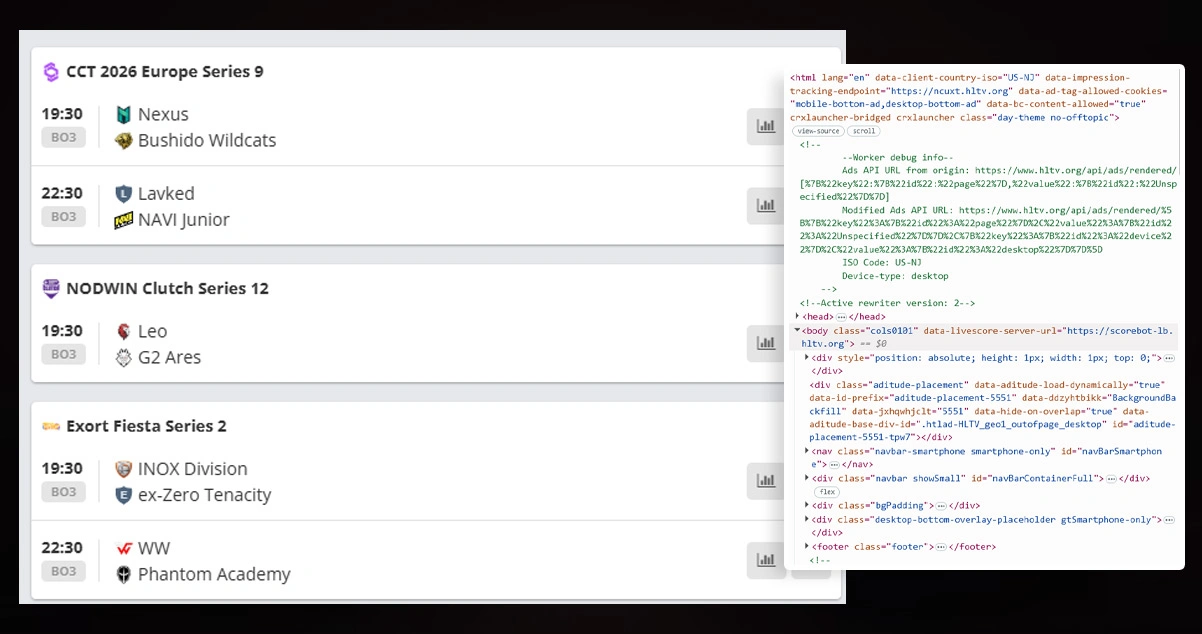This screenshot has height=634, width=1202.
Task: Expand the desktop-bottom-overlay-placeholder div
Action: pyautogui.click(x=807, y=520)
